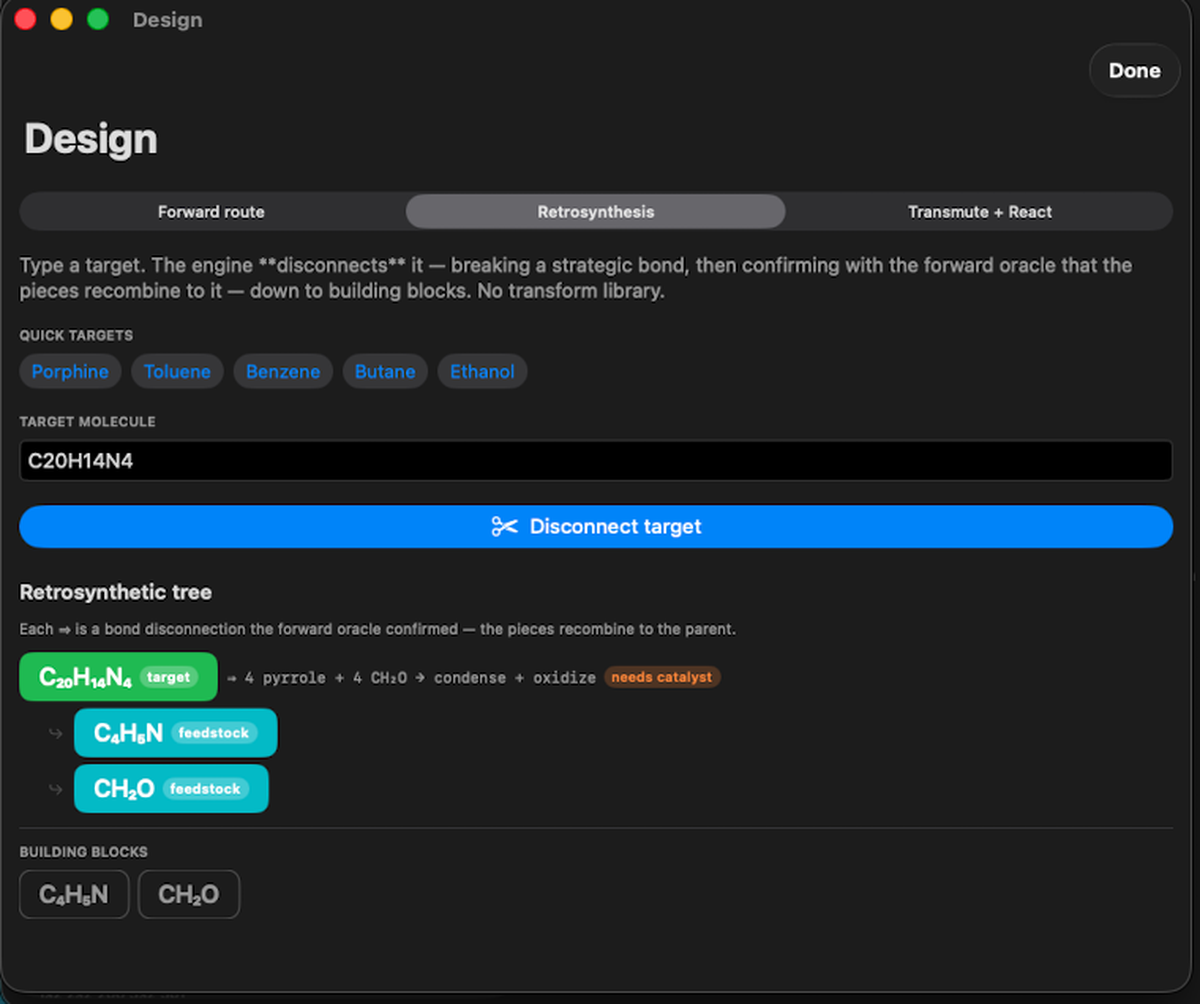Image resolution: width=1200 pixels, height=1004 pixels.
Task: Switch to the Forward route tab
Action: point(211,212)
